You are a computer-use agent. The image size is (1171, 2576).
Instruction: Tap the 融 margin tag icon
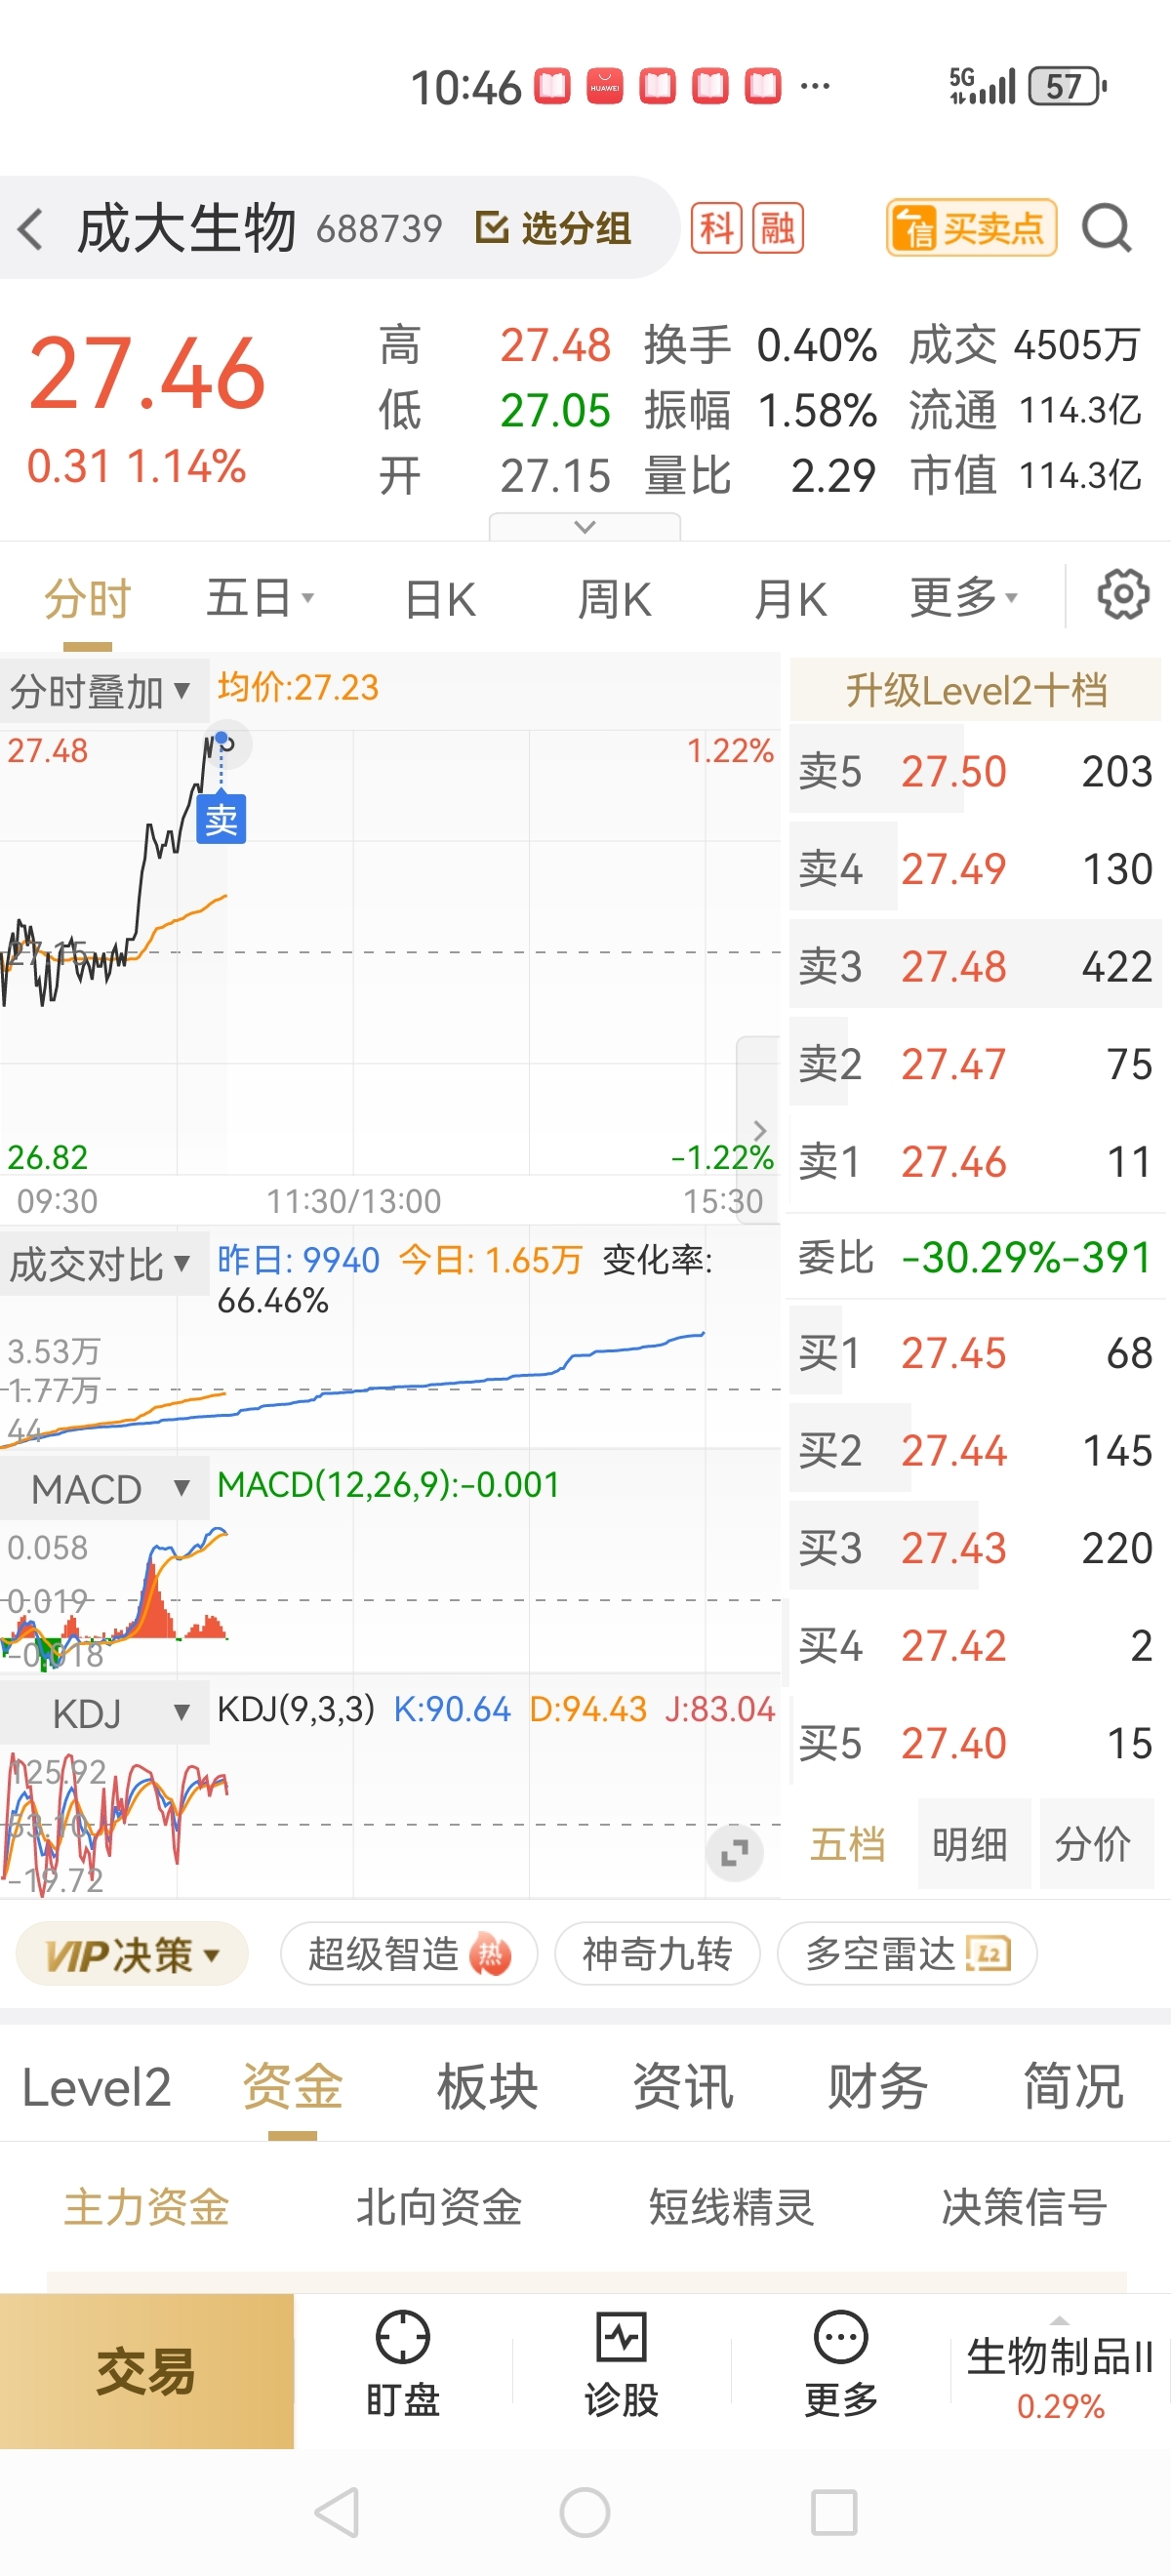(778, 228)
